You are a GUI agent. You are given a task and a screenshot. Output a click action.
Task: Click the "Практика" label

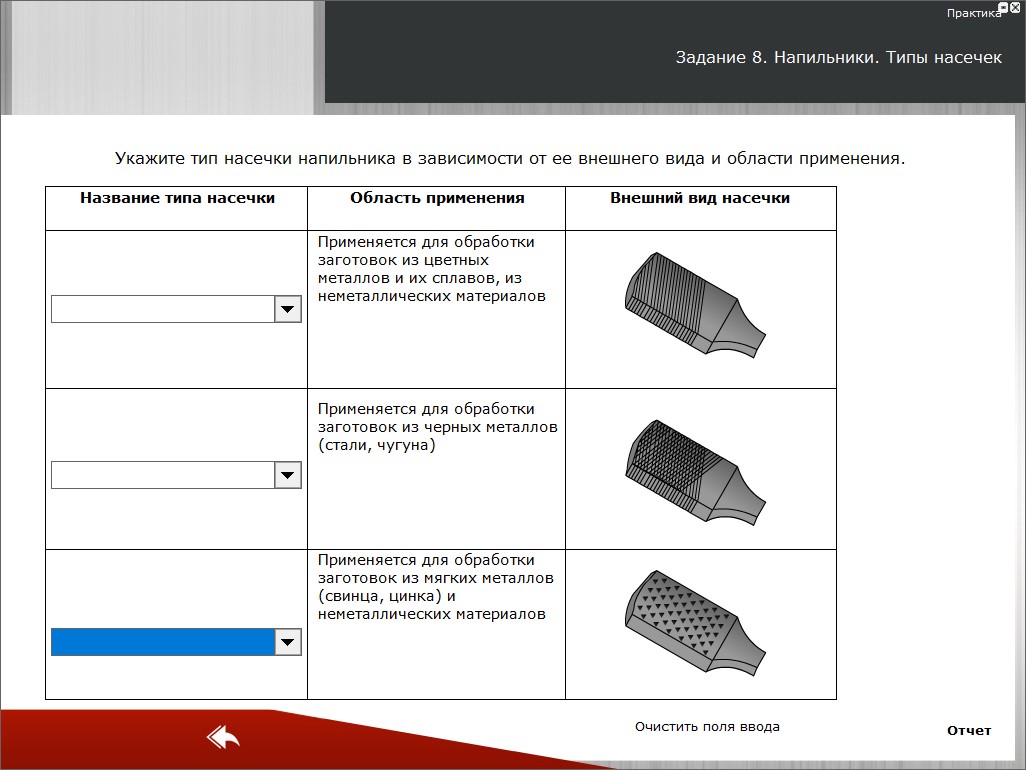pos(972,14)
